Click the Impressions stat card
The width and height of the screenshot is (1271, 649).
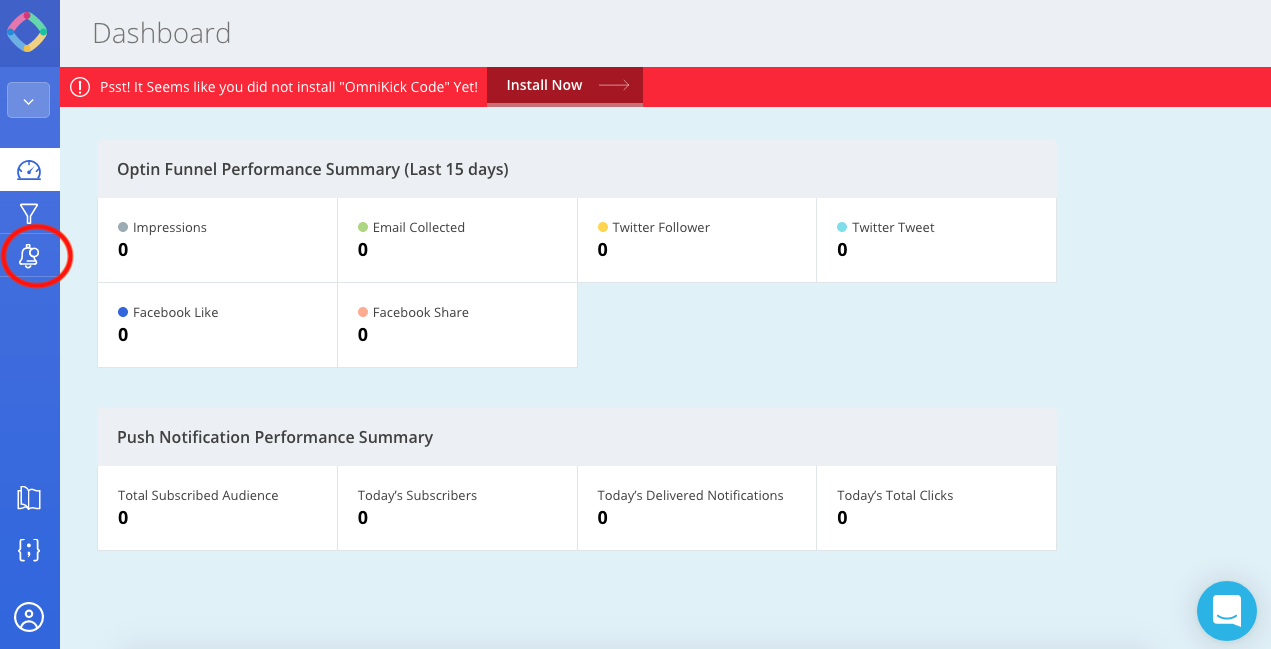[x=217, y=240]
